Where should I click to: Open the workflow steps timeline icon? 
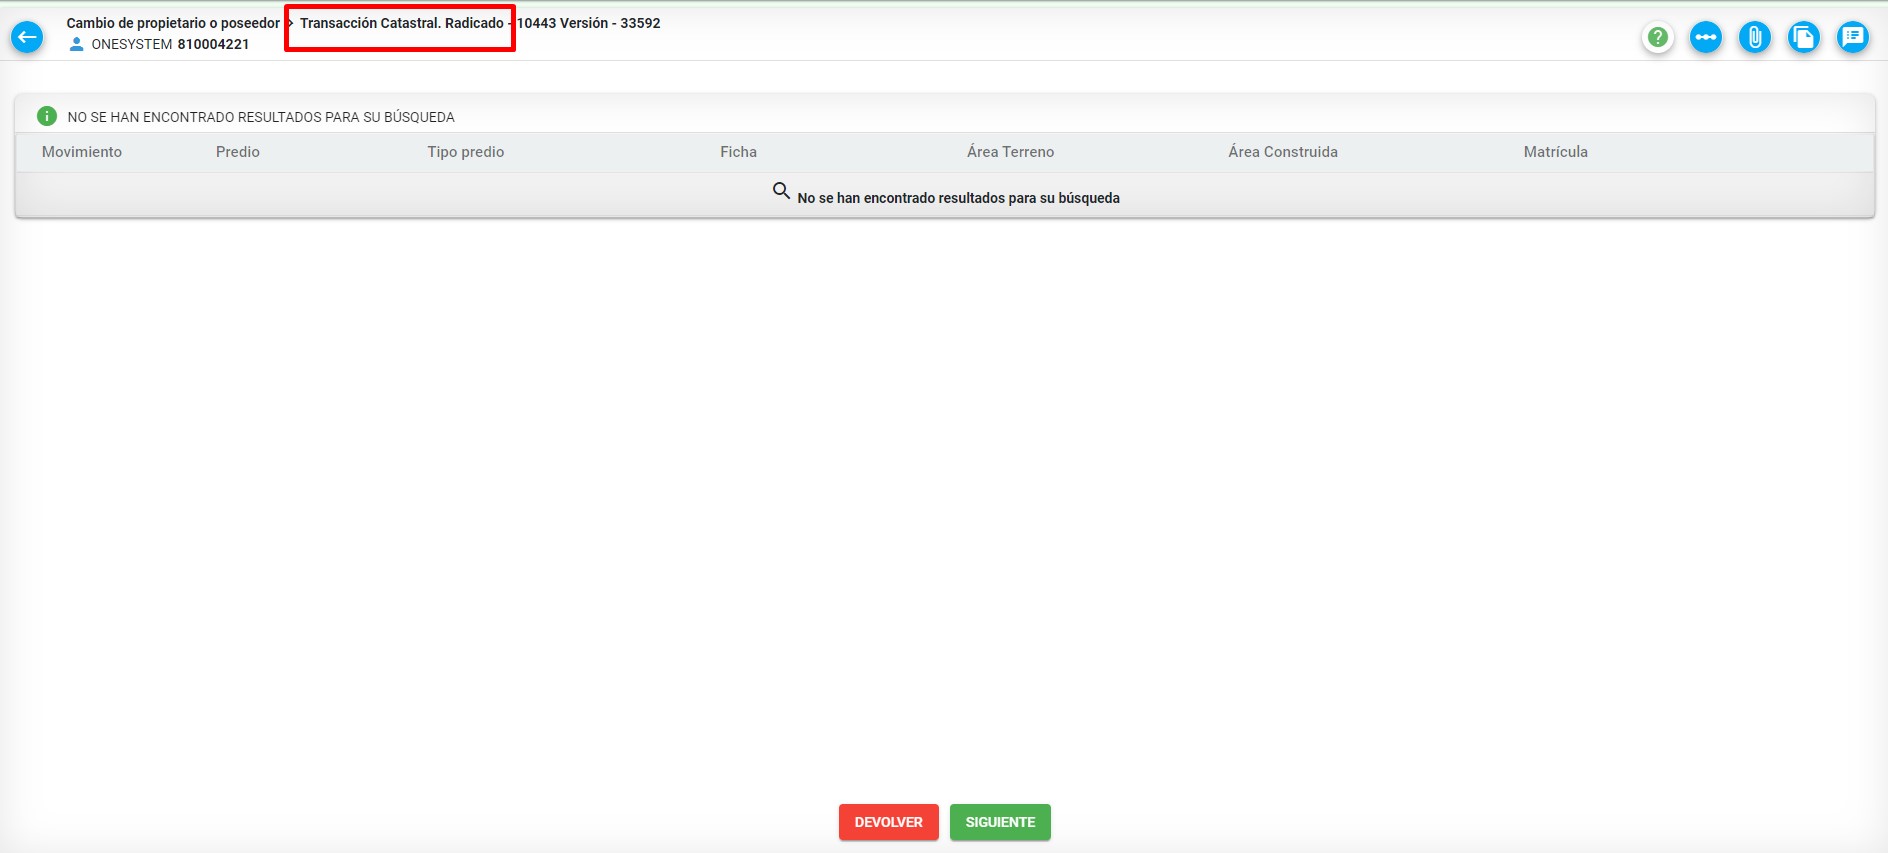click(x=1706, y=38)
